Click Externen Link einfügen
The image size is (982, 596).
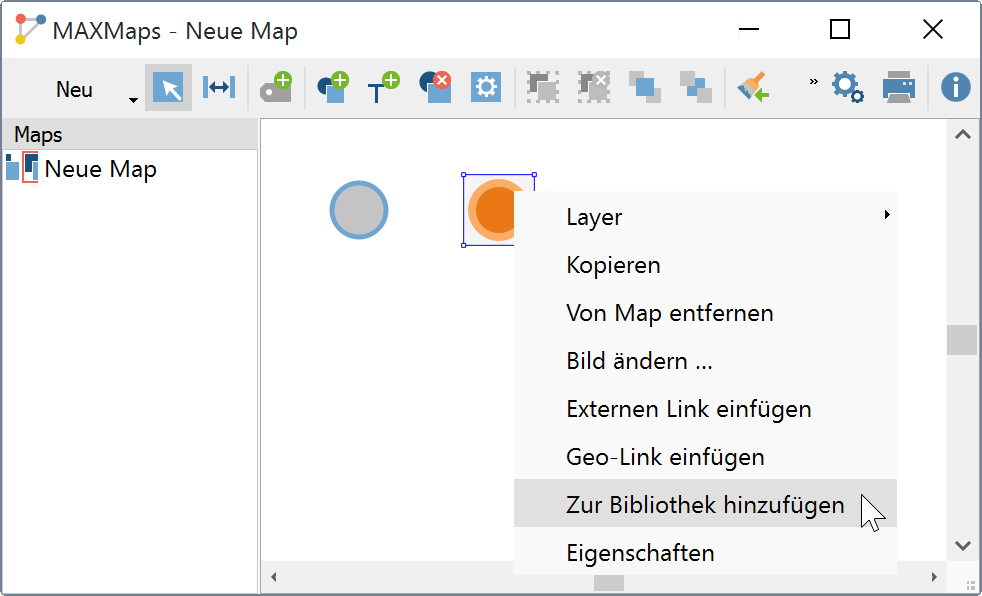[x=705, y=409]
